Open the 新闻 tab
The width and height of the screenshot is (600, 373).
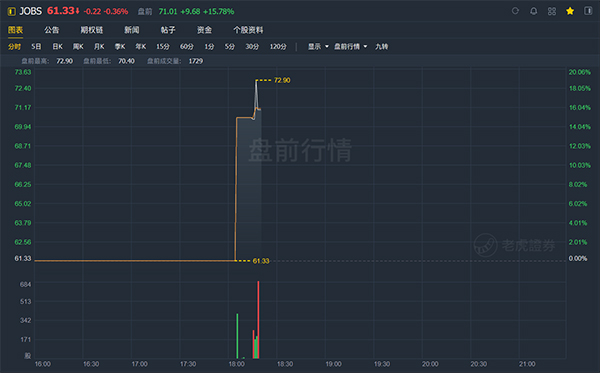coord(132,30)
